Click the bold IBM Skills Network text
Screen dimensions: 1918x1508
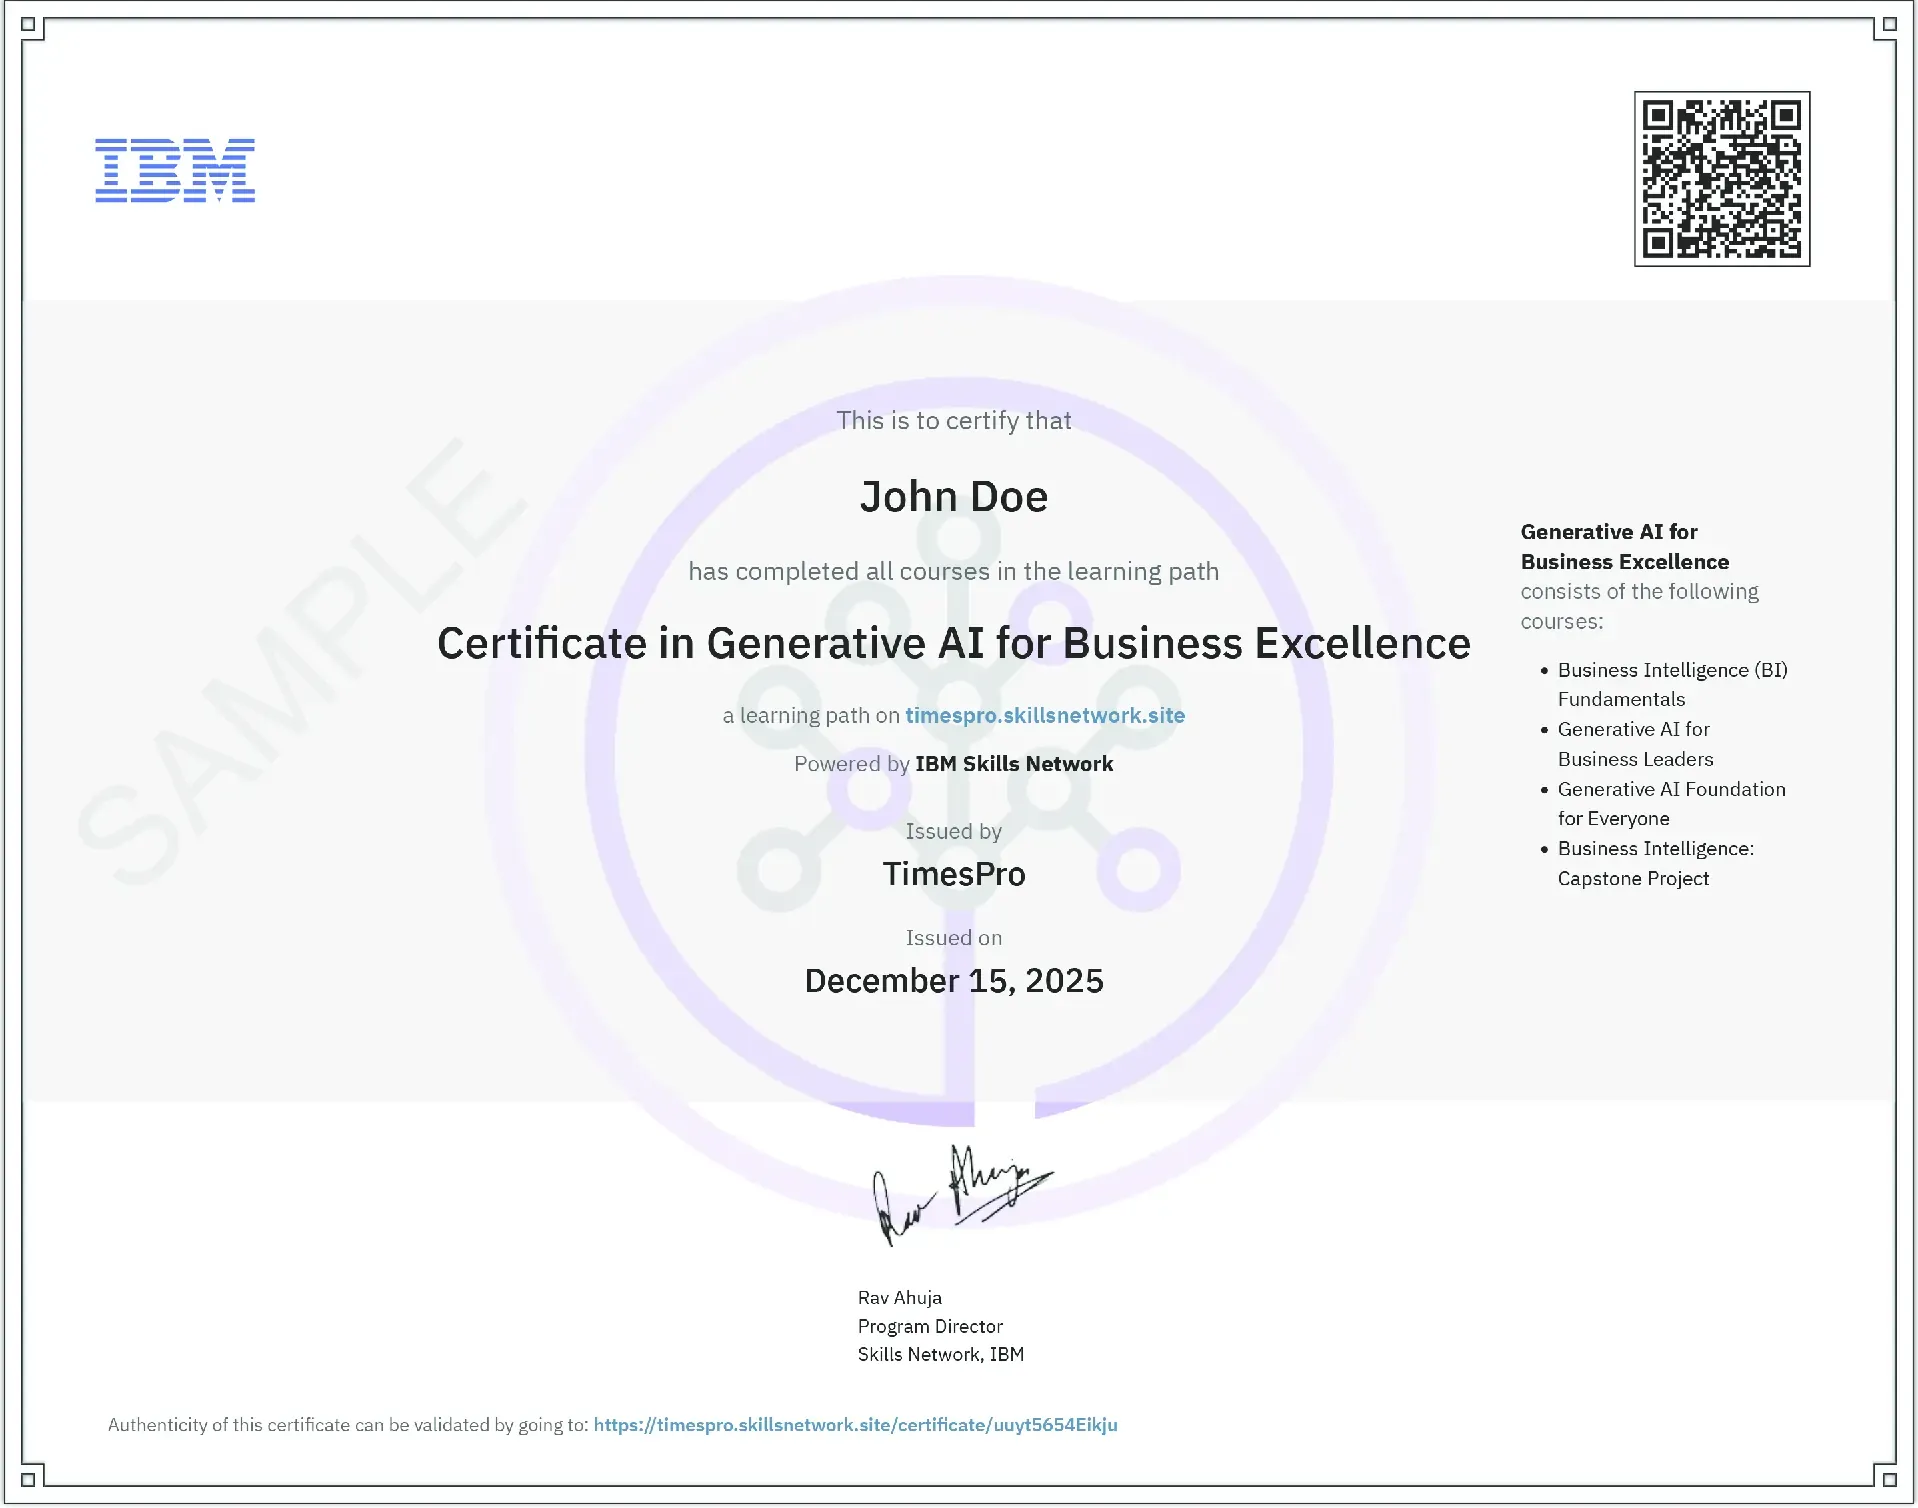coord(1013,764)
